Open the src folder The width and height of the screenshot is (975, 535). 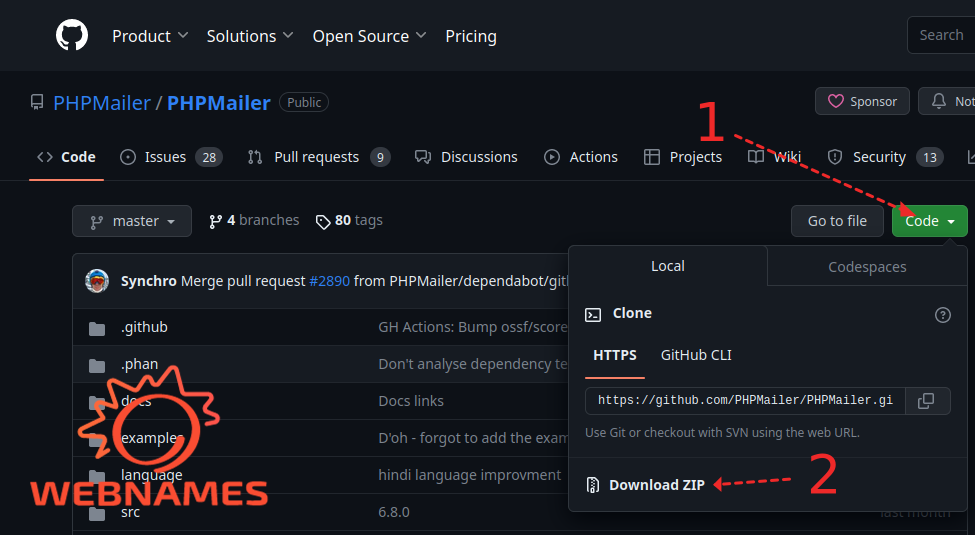131,512
